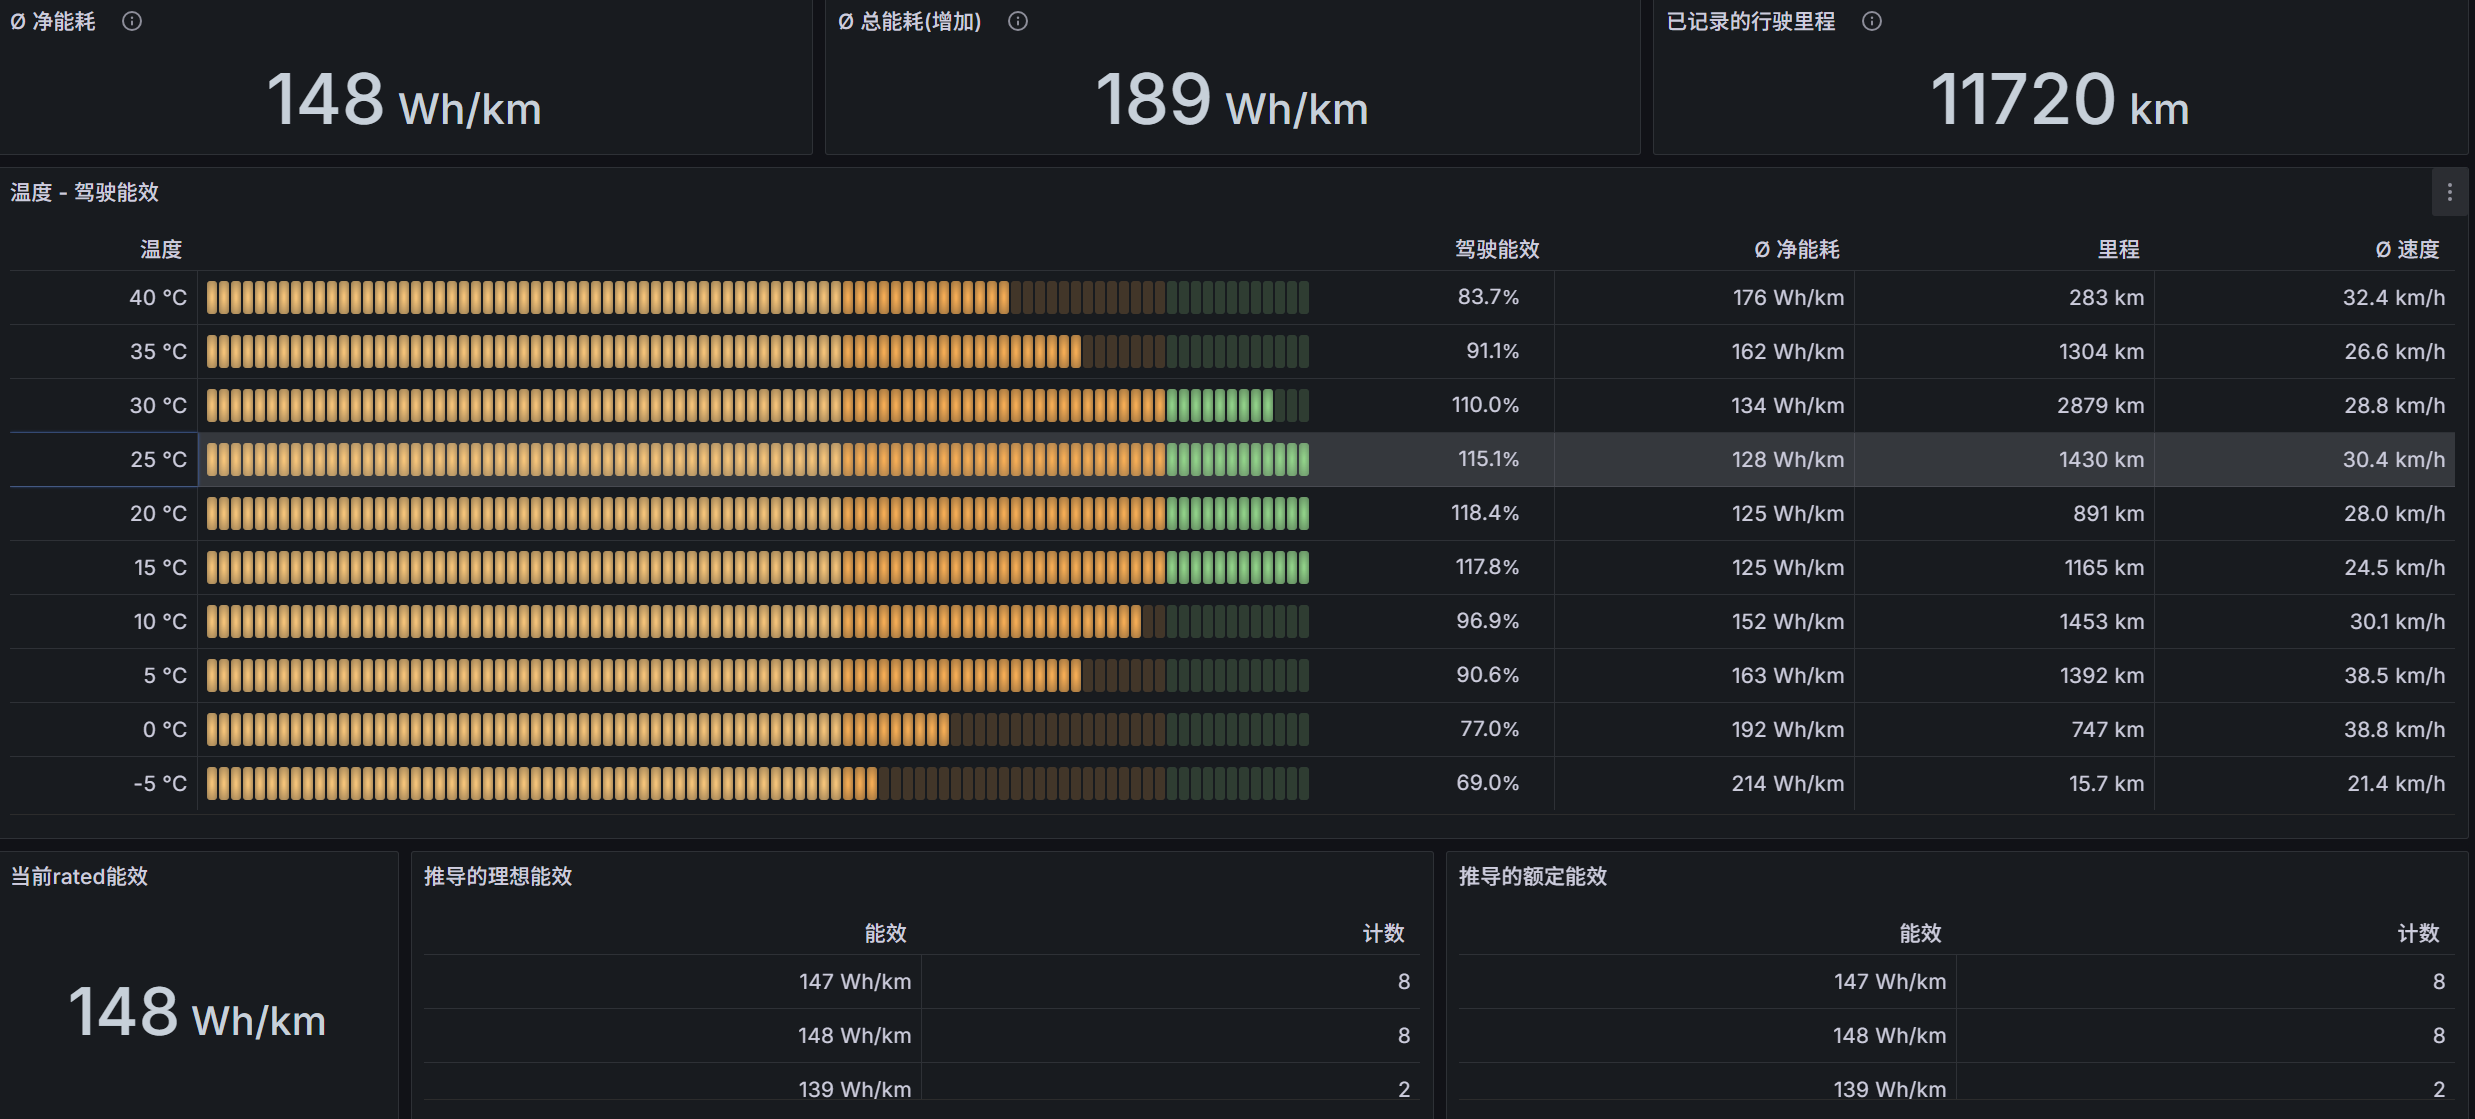Select the 115.1% efficiency cell
The image size is (2475, 1119).
click(1488, 459)
